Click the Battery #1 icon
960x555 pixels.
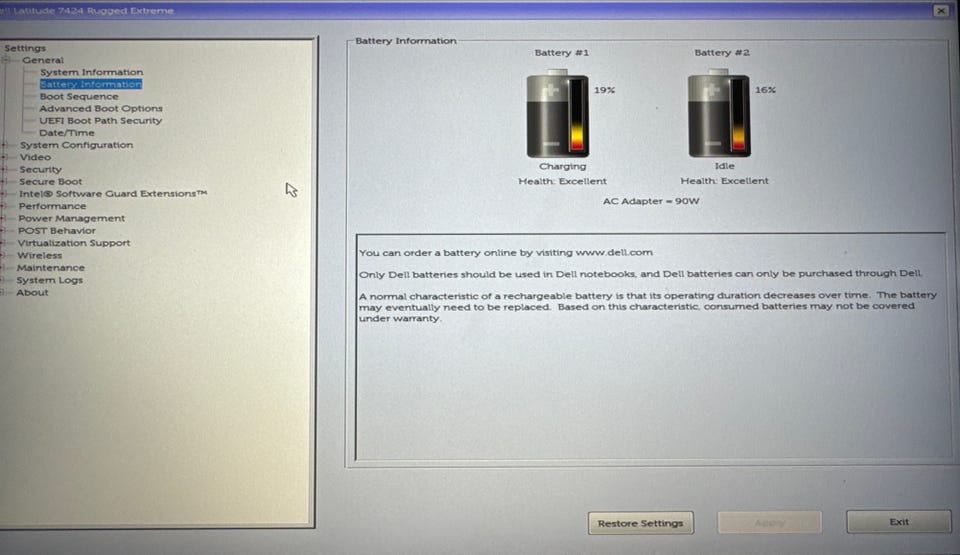tap(557, 113)
